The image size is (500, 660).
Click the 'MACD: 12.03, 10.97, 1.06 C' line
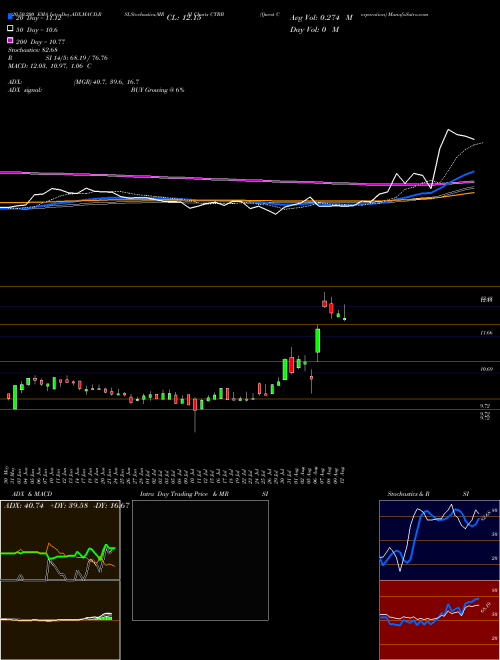pos(50,66)
